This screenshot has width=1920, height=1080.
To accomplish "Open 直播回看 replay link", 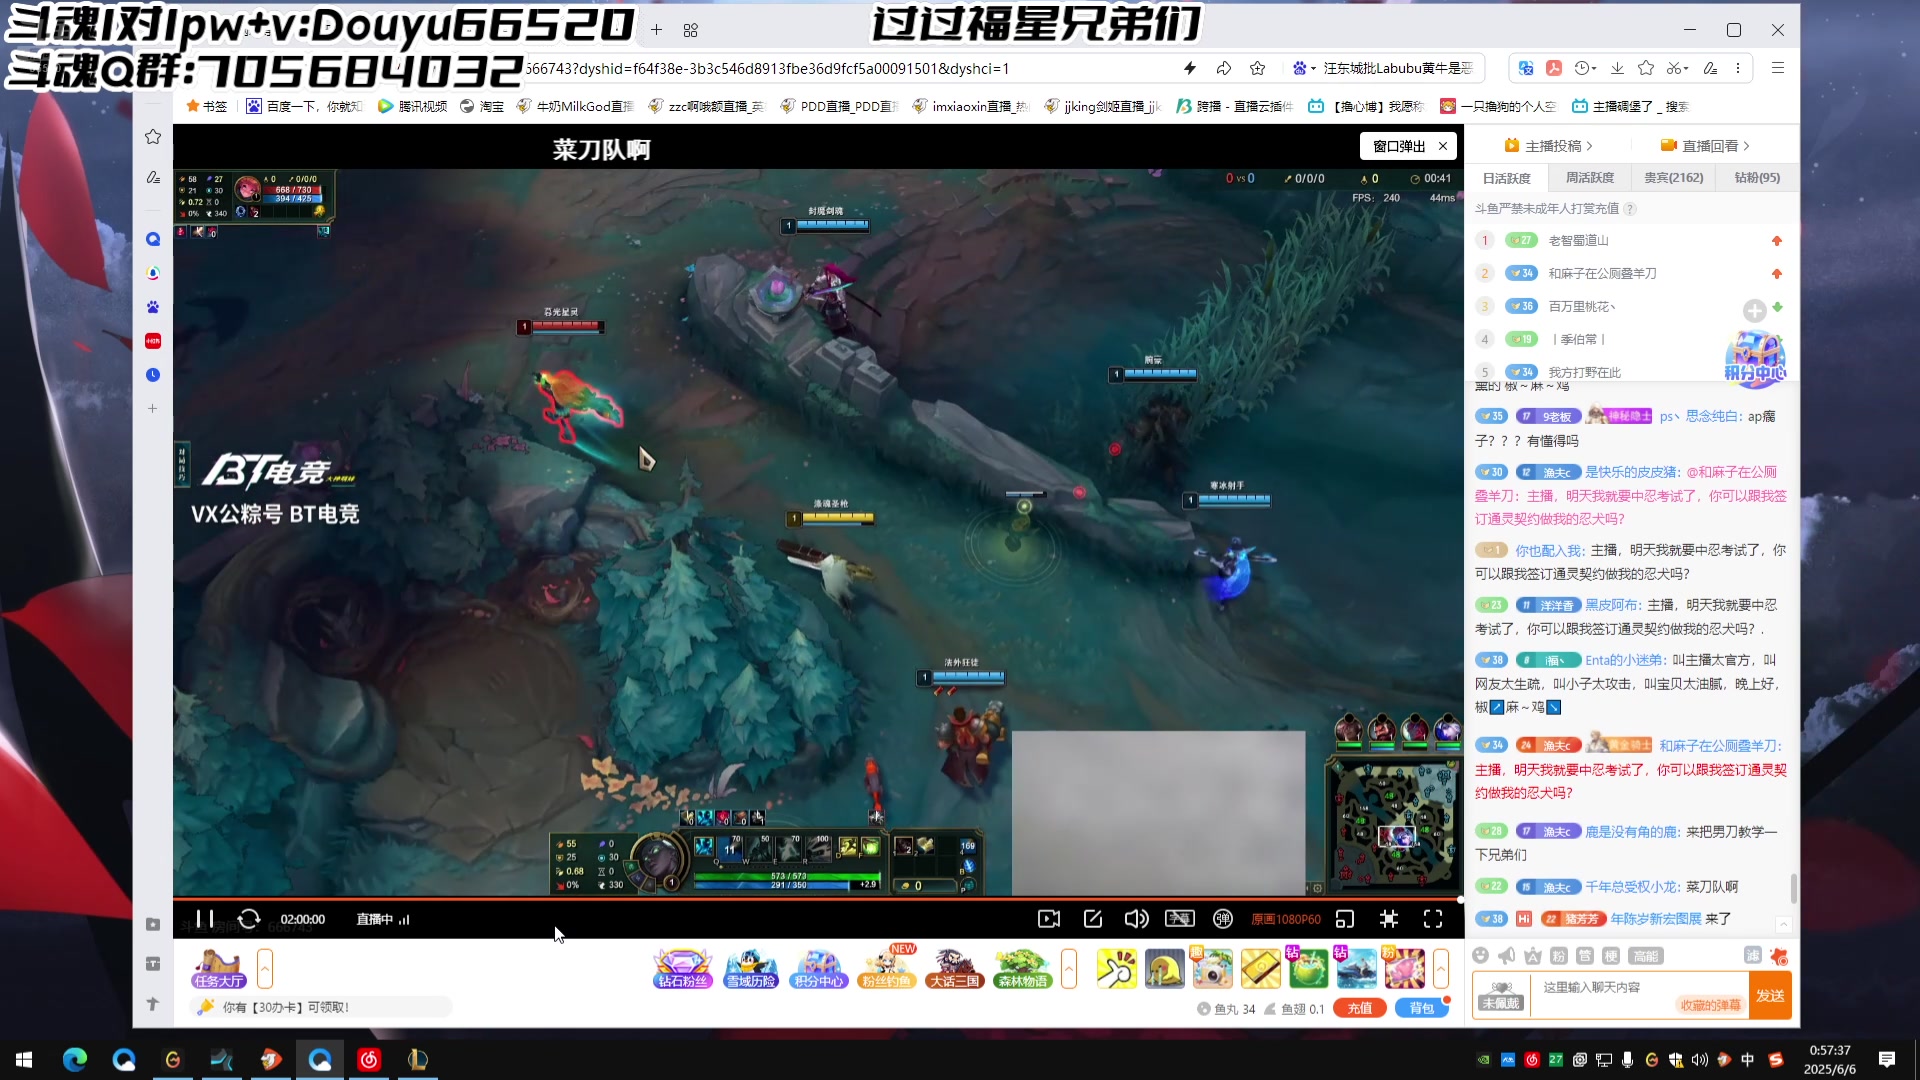I will [1704, 146].
